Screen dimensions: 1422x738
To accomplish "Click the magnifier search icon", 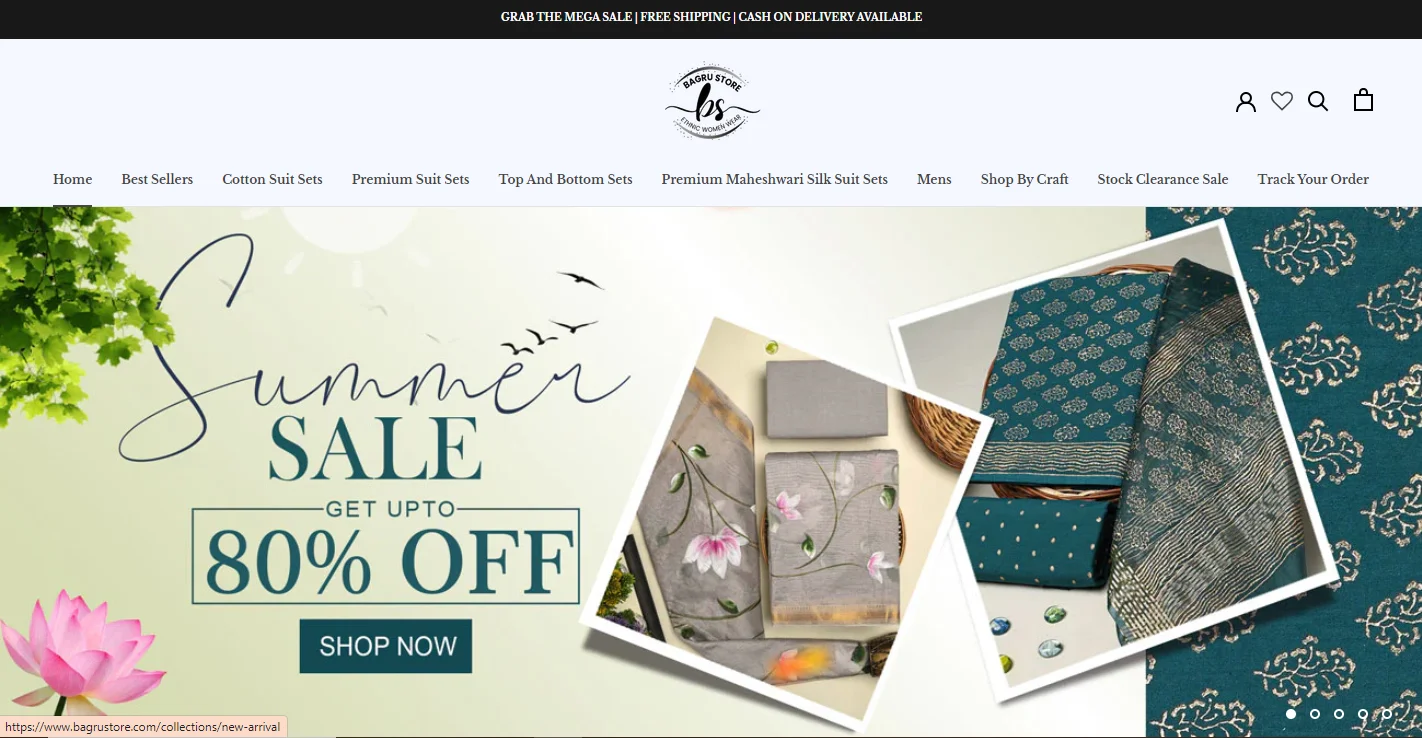I will coord(1318,101).
